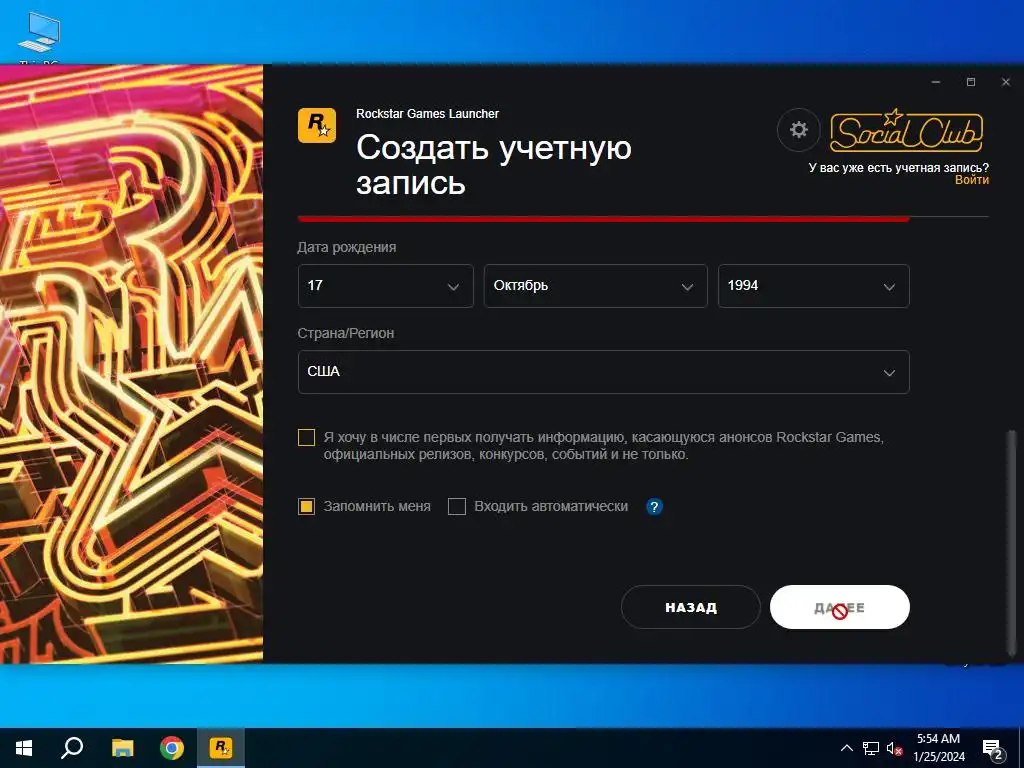Open the launcher settings gear icon
The image size is (1024, 768).
tap(798, 129)
